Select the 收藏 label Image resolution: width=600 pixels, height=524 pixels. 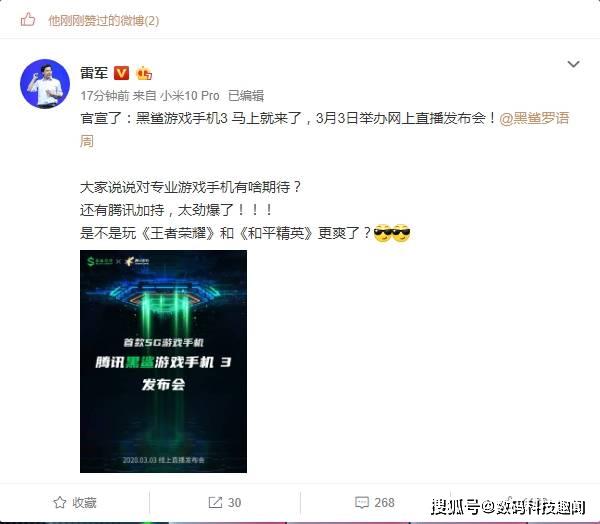[85, 503]
